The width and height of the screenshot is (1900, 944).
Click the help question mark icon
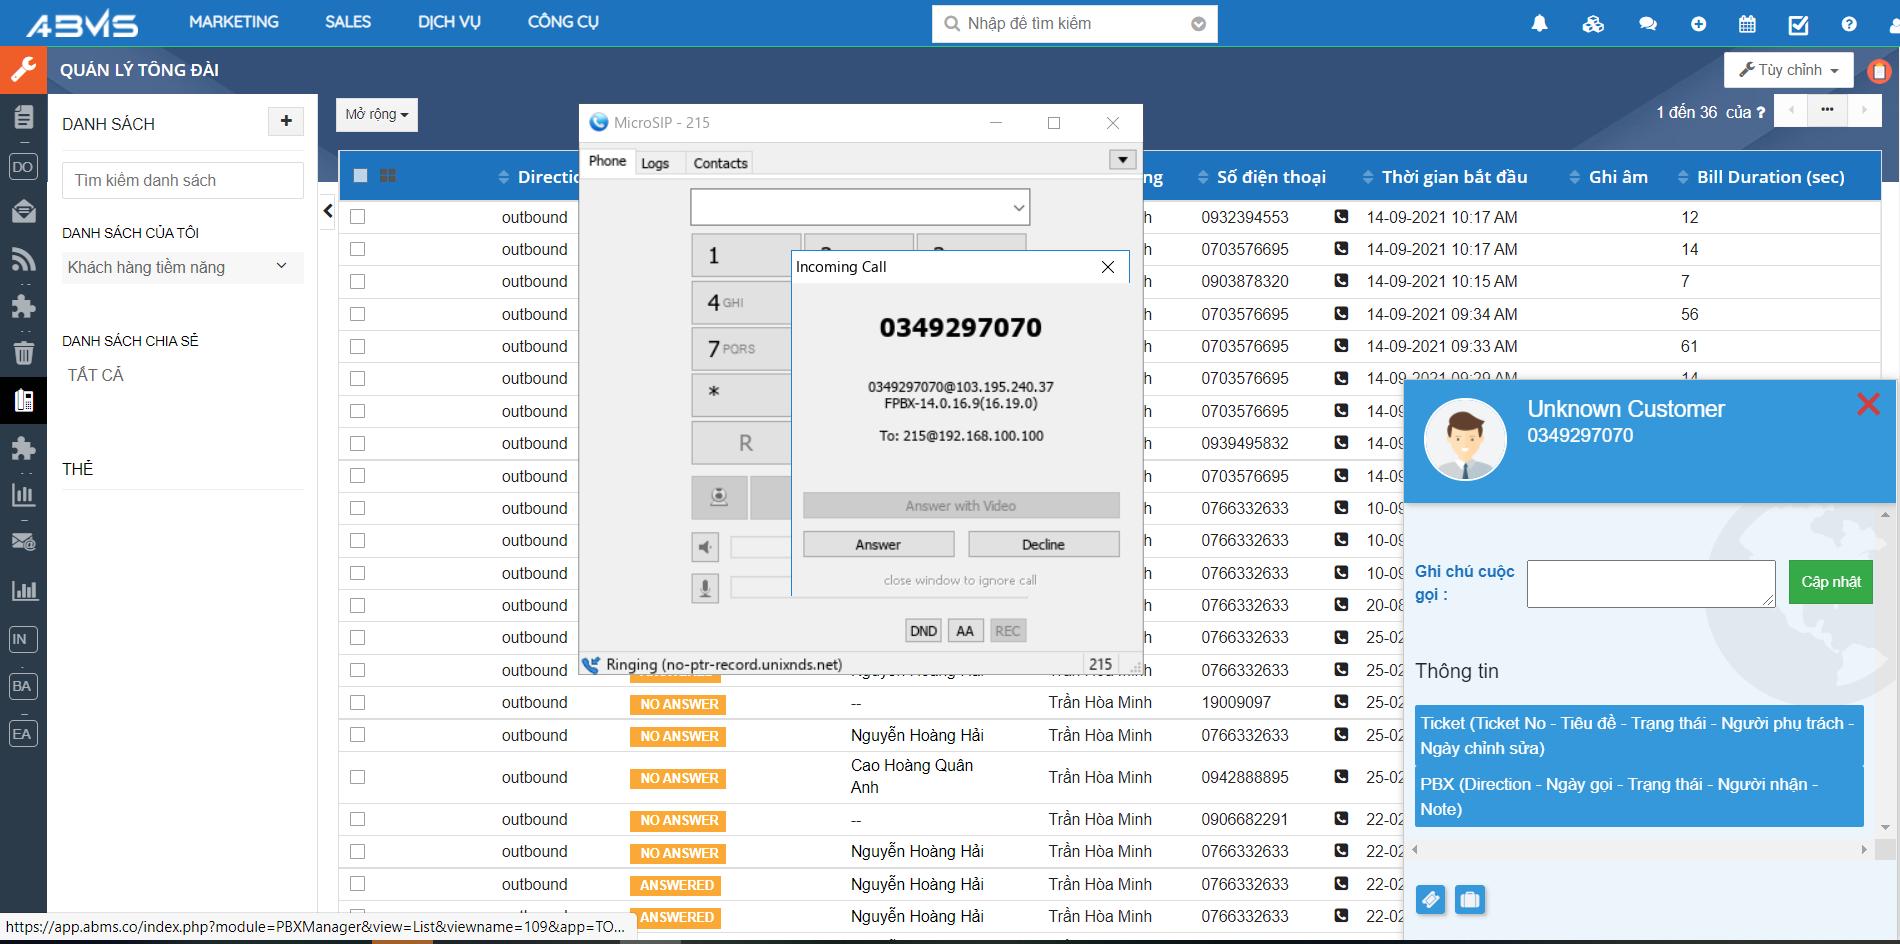1849,24
